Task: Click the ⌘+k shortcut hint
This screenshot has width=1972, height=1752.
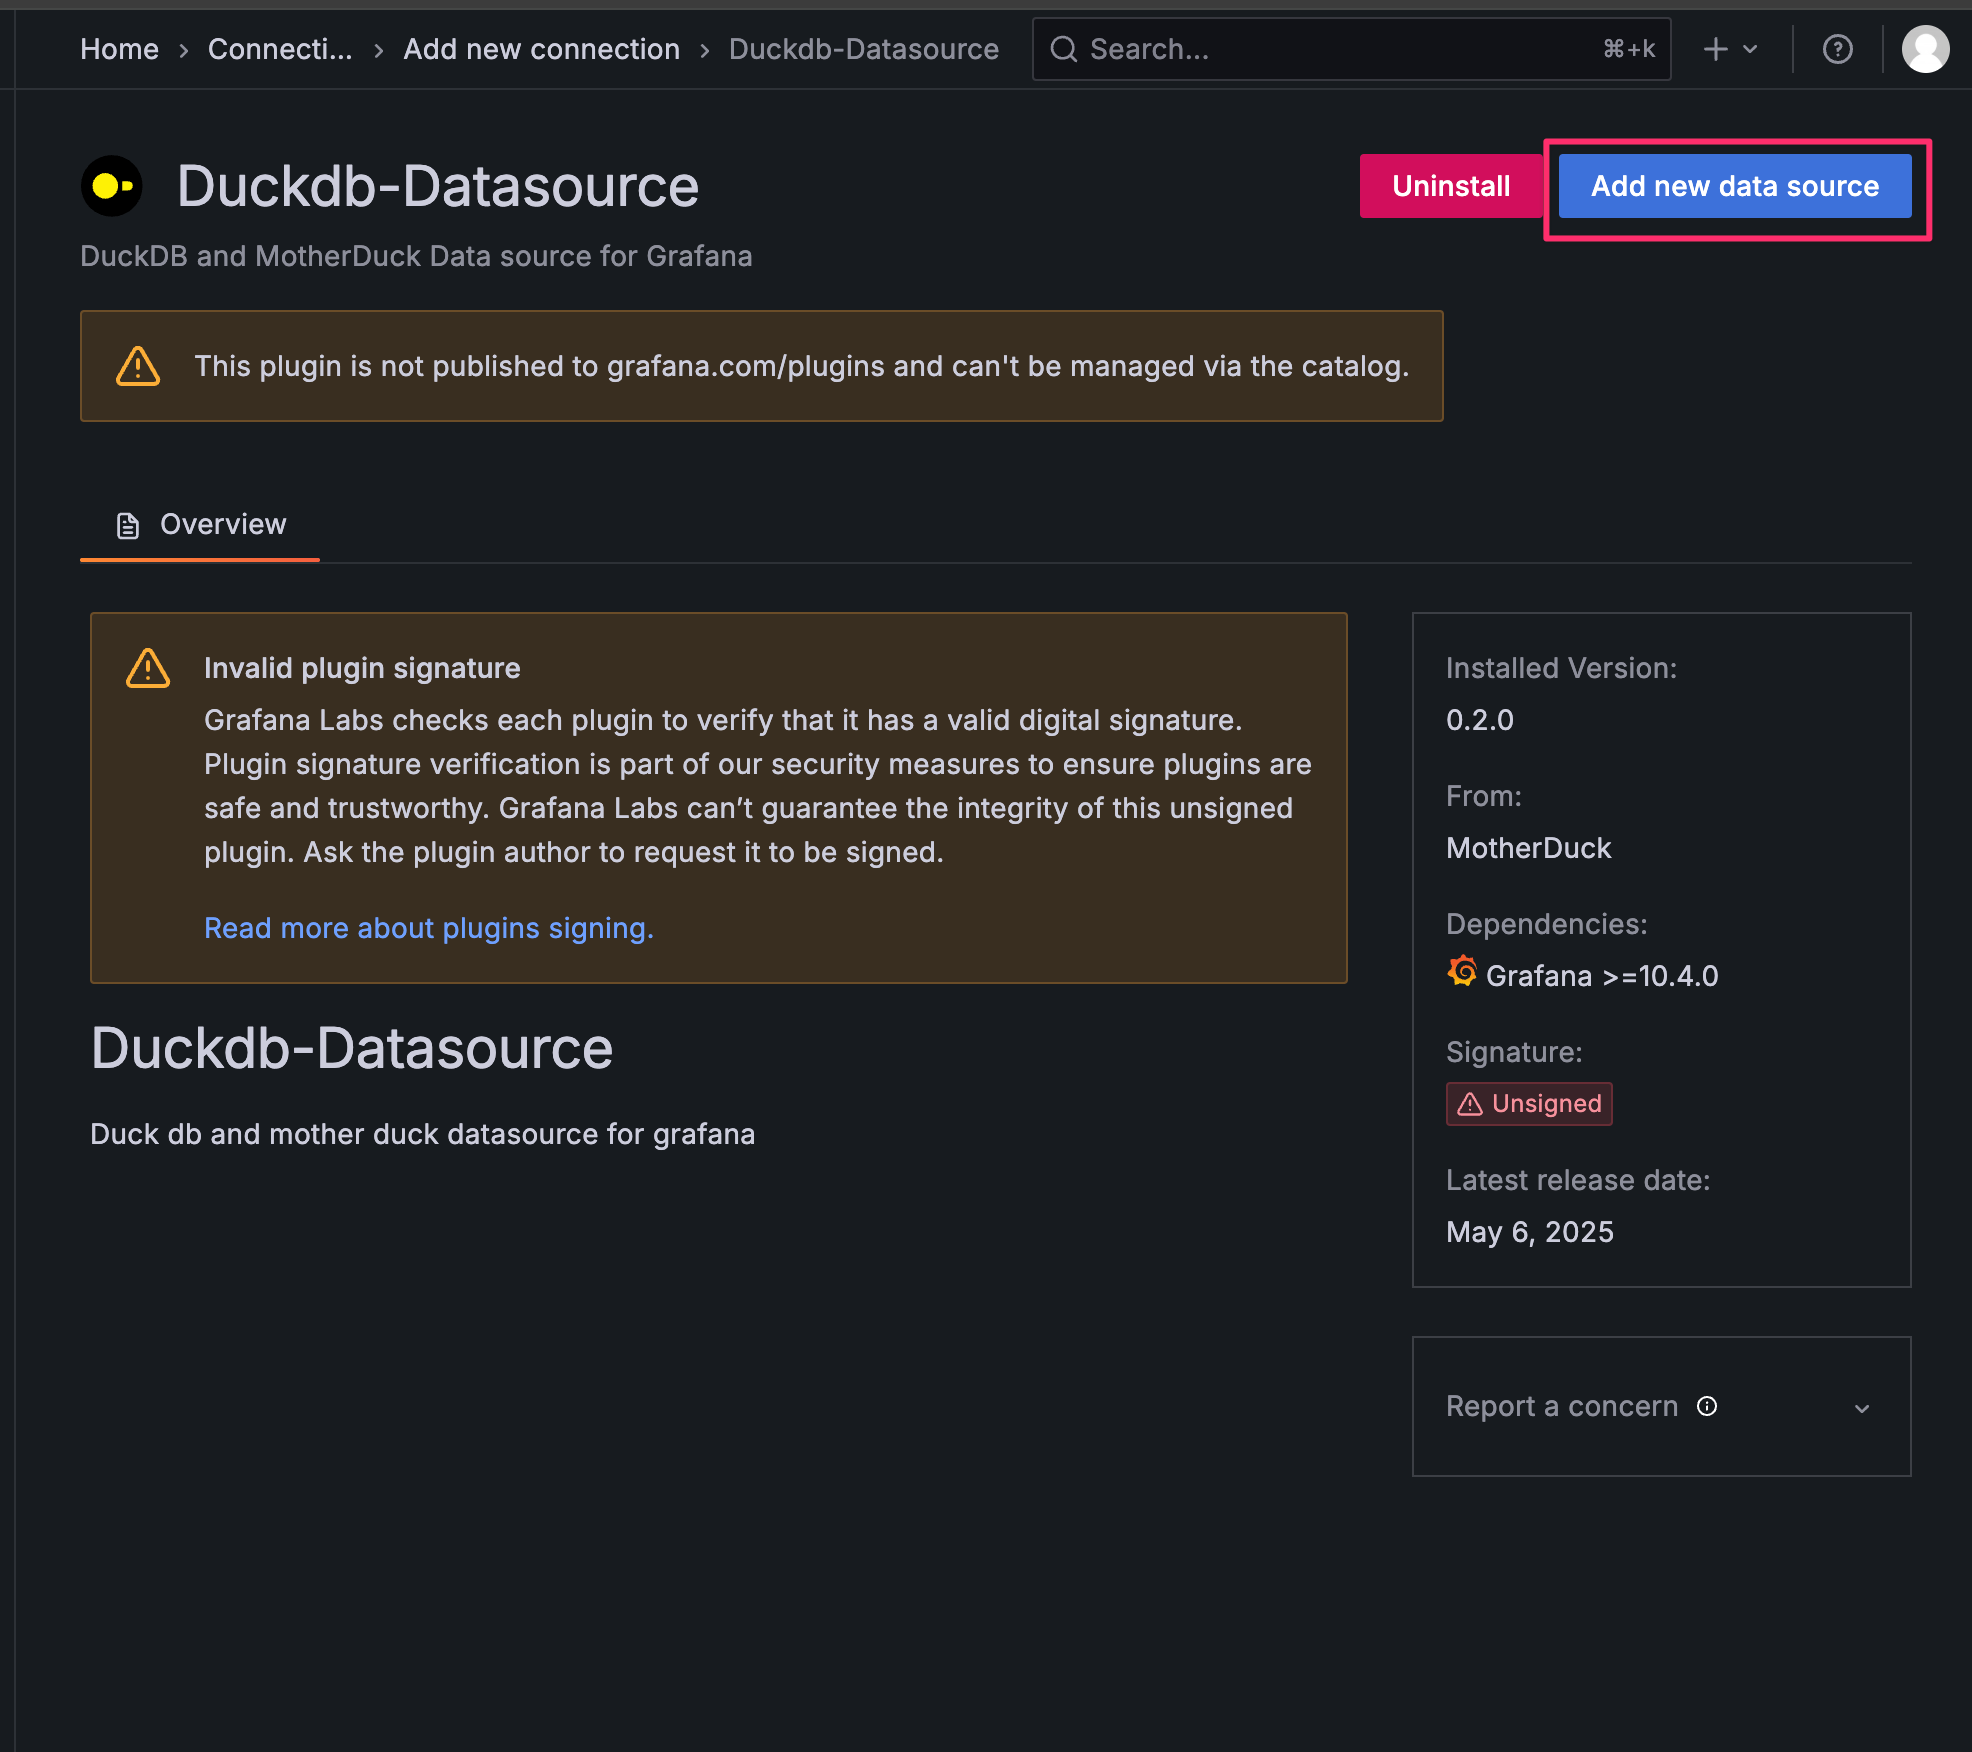Action: pos(1629,49)
